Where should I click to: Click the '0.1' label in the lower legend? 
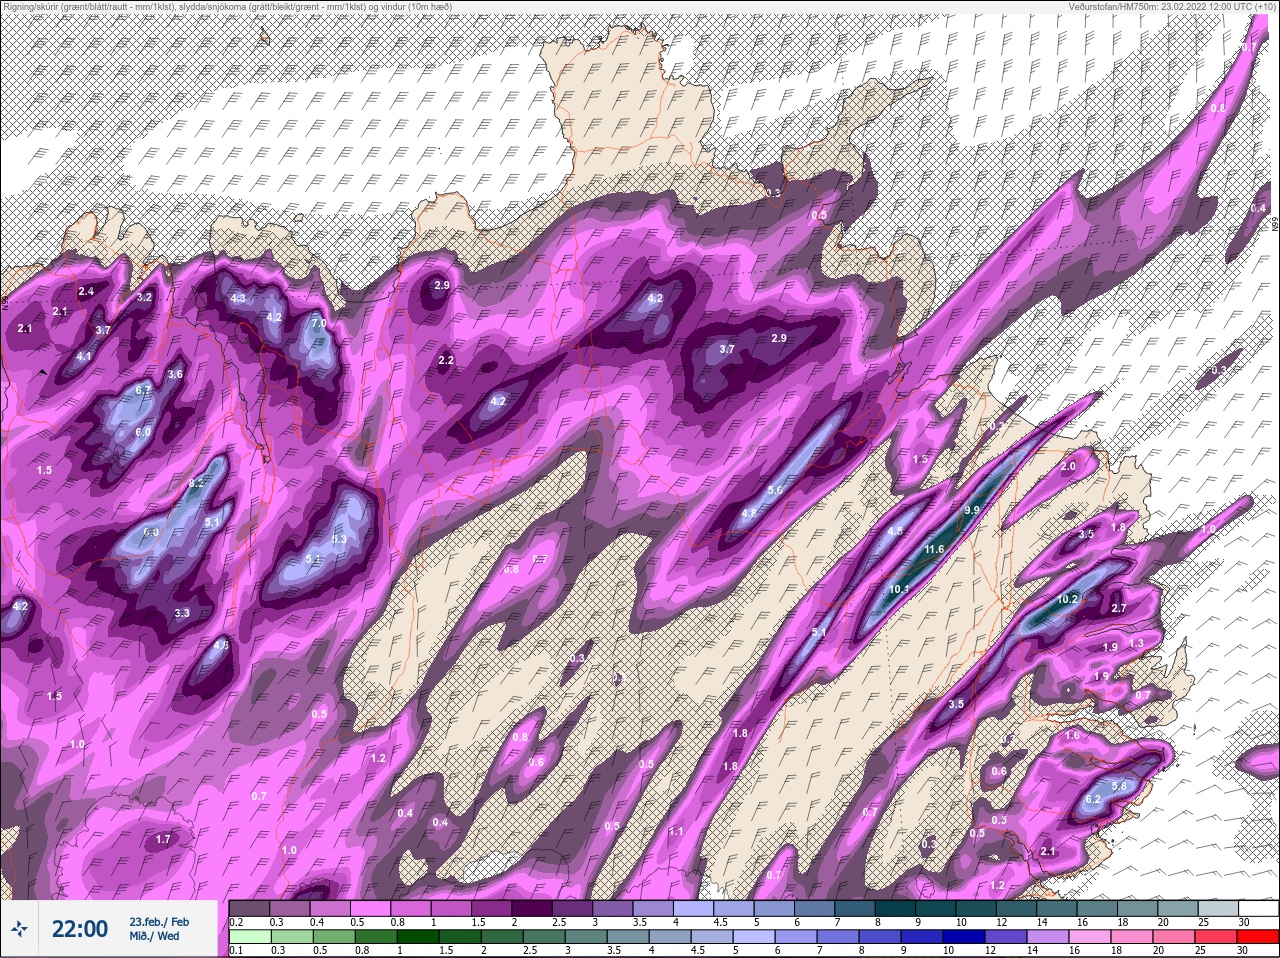pos(235,950)
